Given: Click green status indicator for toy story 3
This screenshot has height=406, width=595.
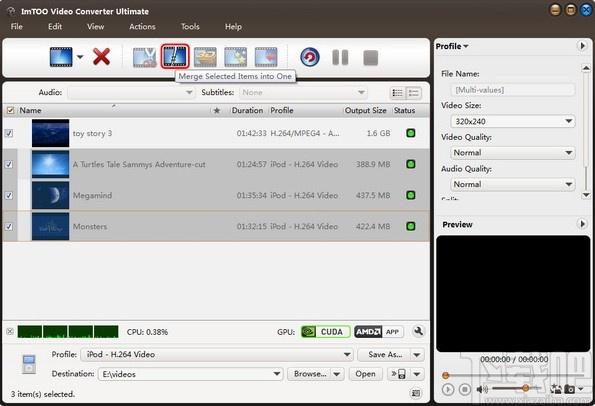Looking at the screenshot, I should [411, 133].
